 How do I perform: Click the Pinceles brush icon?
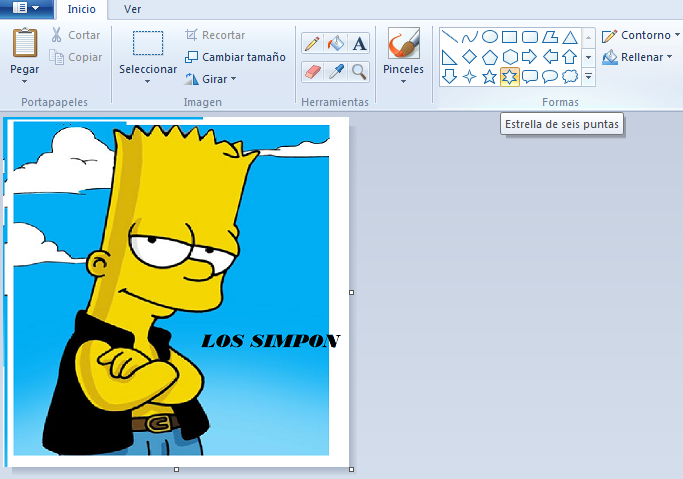403,45
